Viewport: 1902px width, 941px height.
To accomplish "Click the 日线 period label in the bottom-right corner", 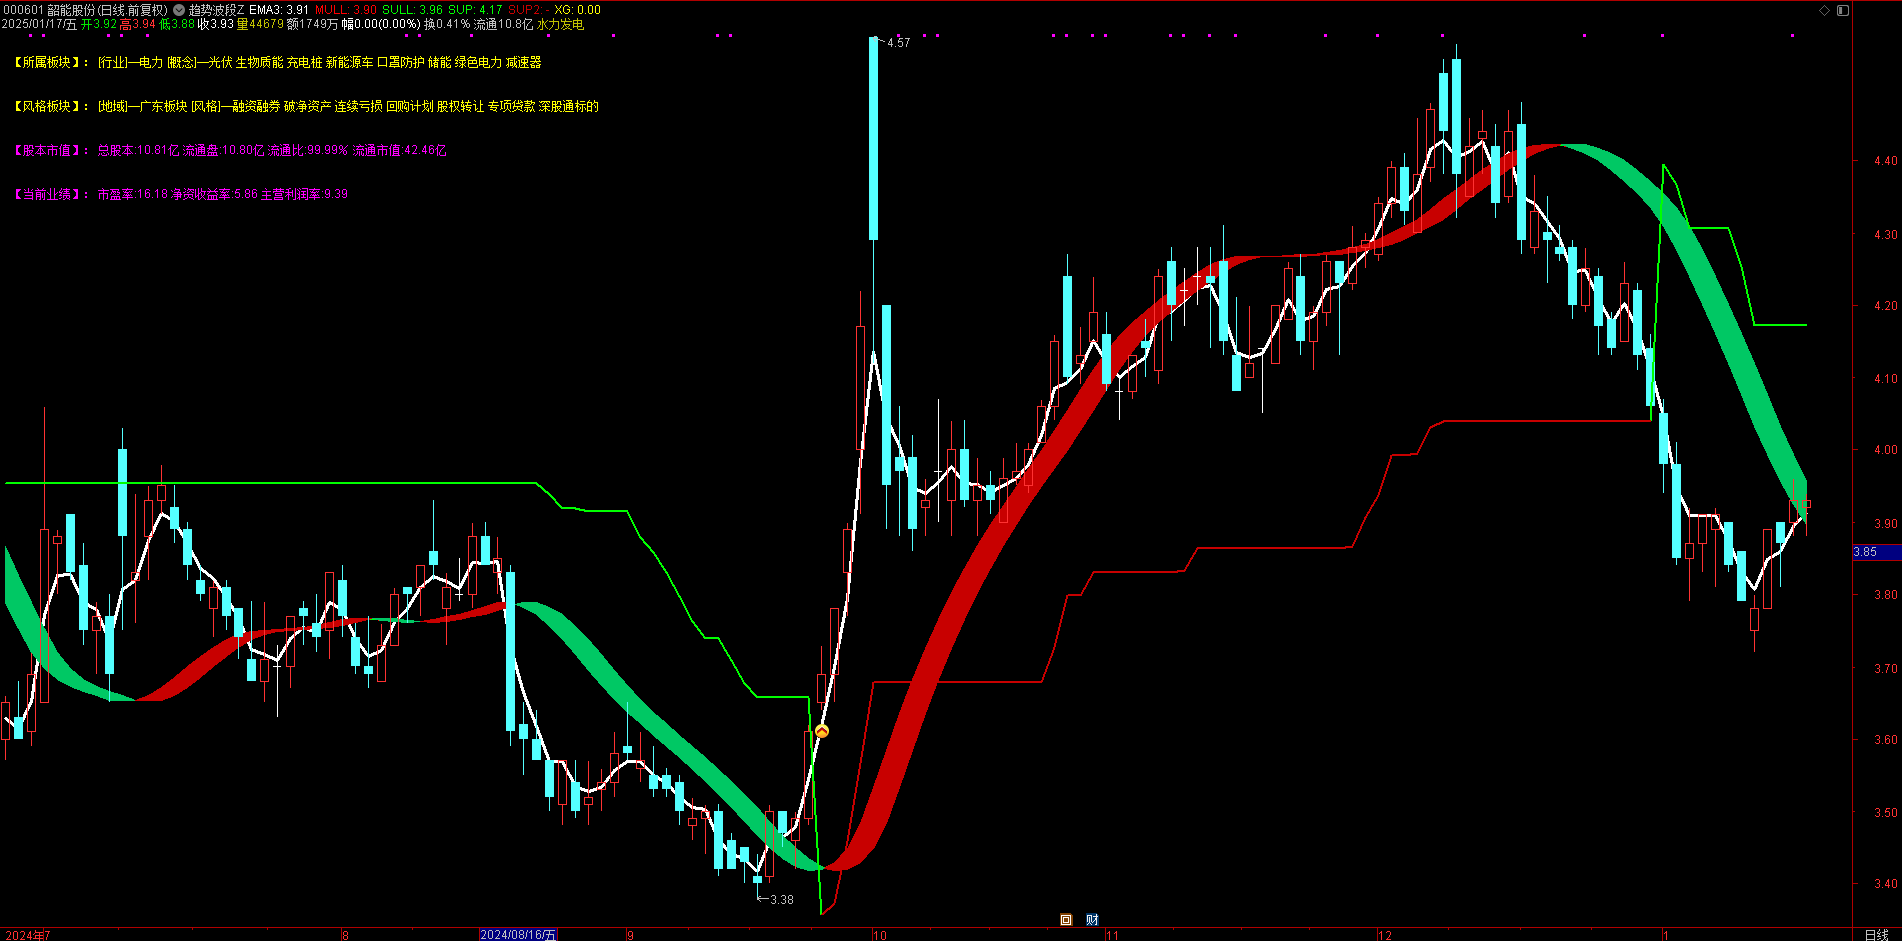I will 1876,935.
